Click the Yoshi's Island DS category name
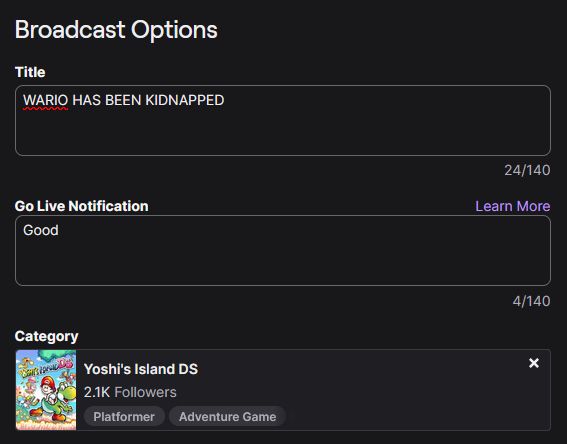 tap(141, 369)
